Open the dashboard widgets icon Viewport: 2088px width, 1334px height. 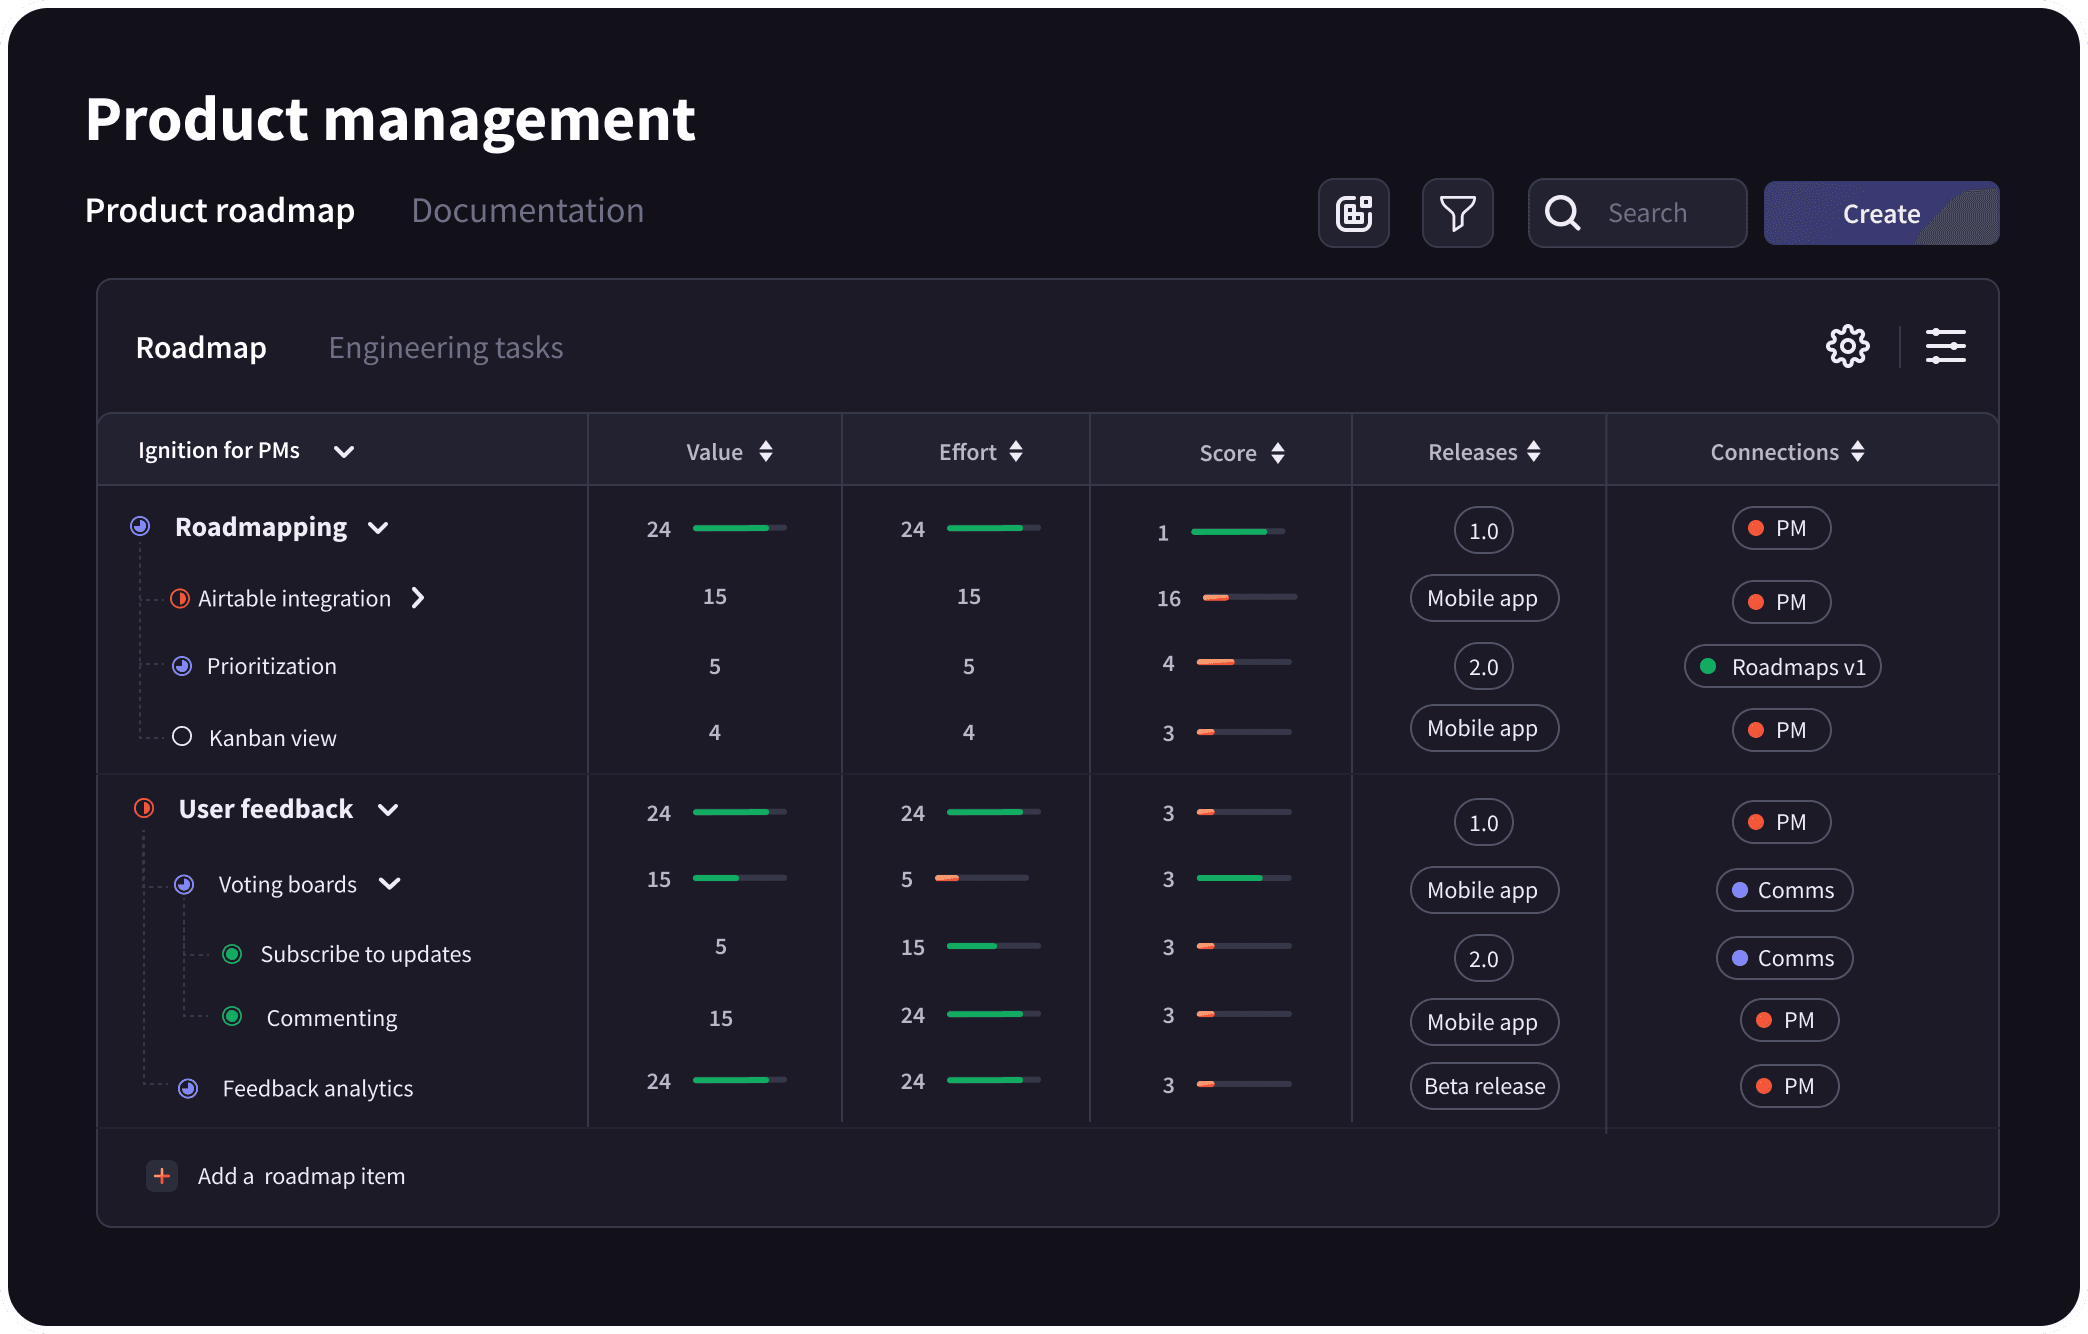tap(1354, 213)
